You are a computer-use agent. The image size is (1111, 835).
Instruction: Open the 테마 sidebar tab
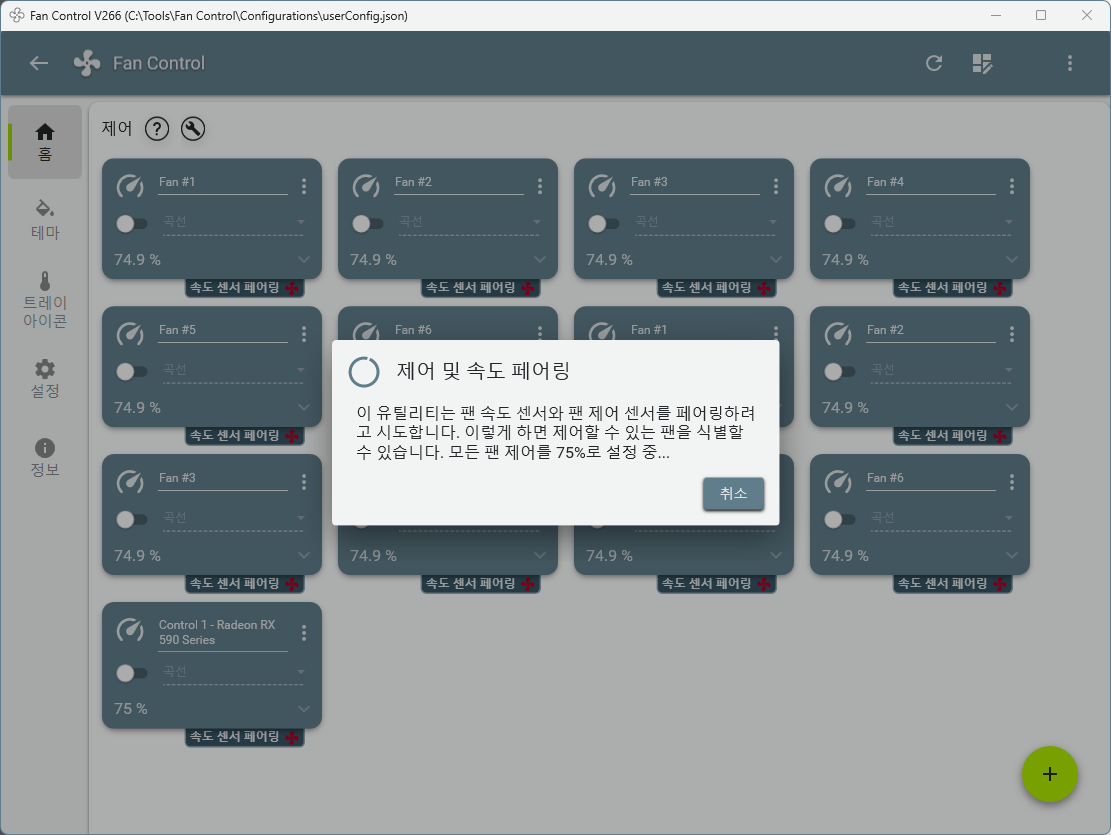pos(45,220)
